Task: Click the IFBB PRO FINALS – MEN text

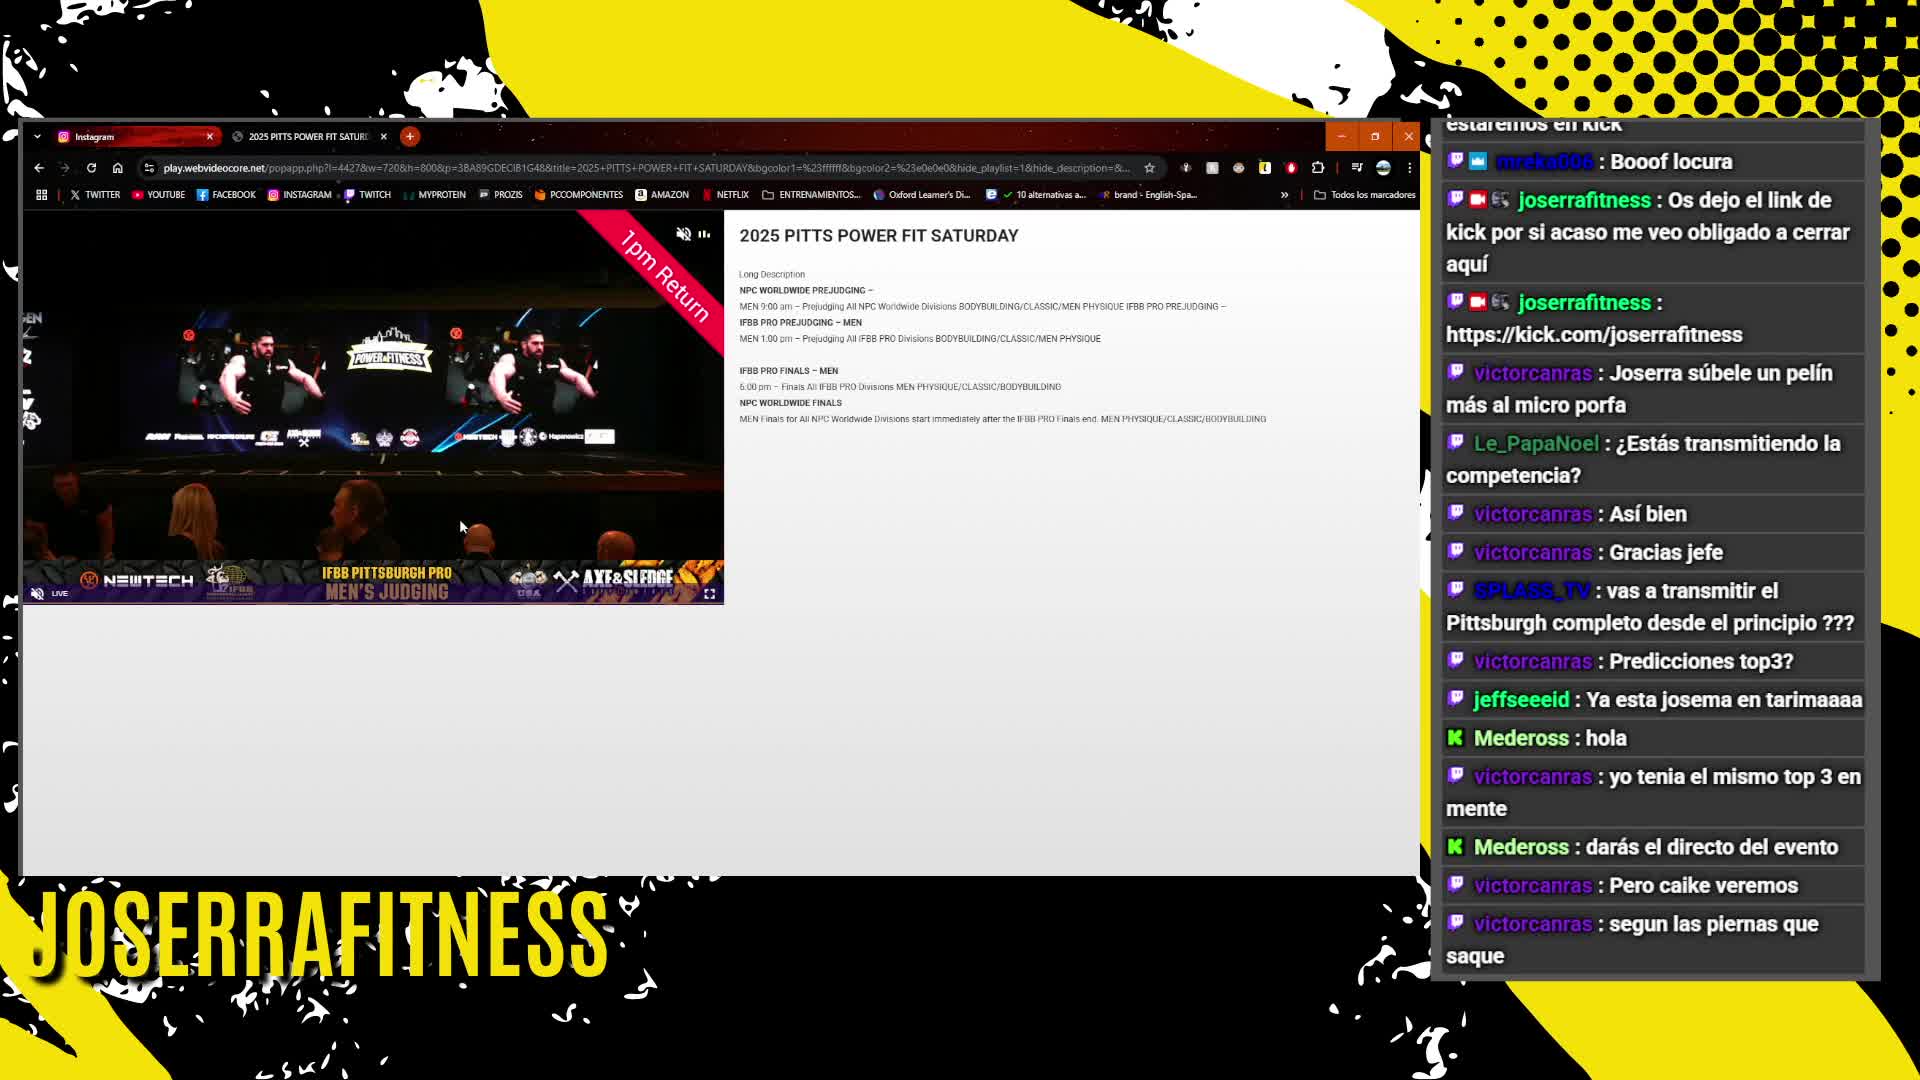Action: click(x=789, y=371)
